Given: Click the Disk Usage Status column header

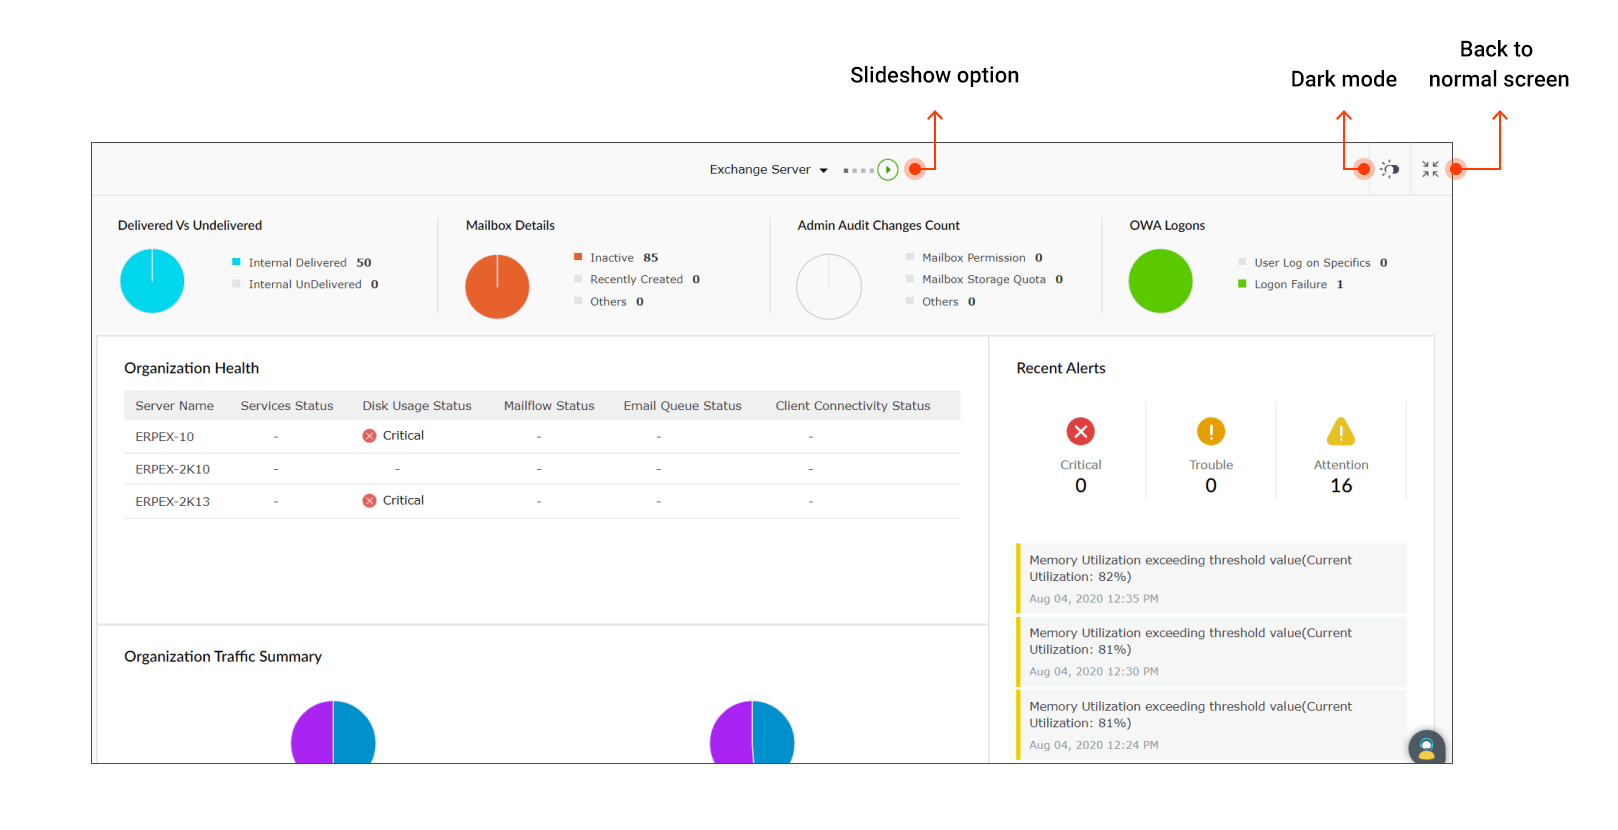Looking at the screenshot, I should click(x=417, y=406).
